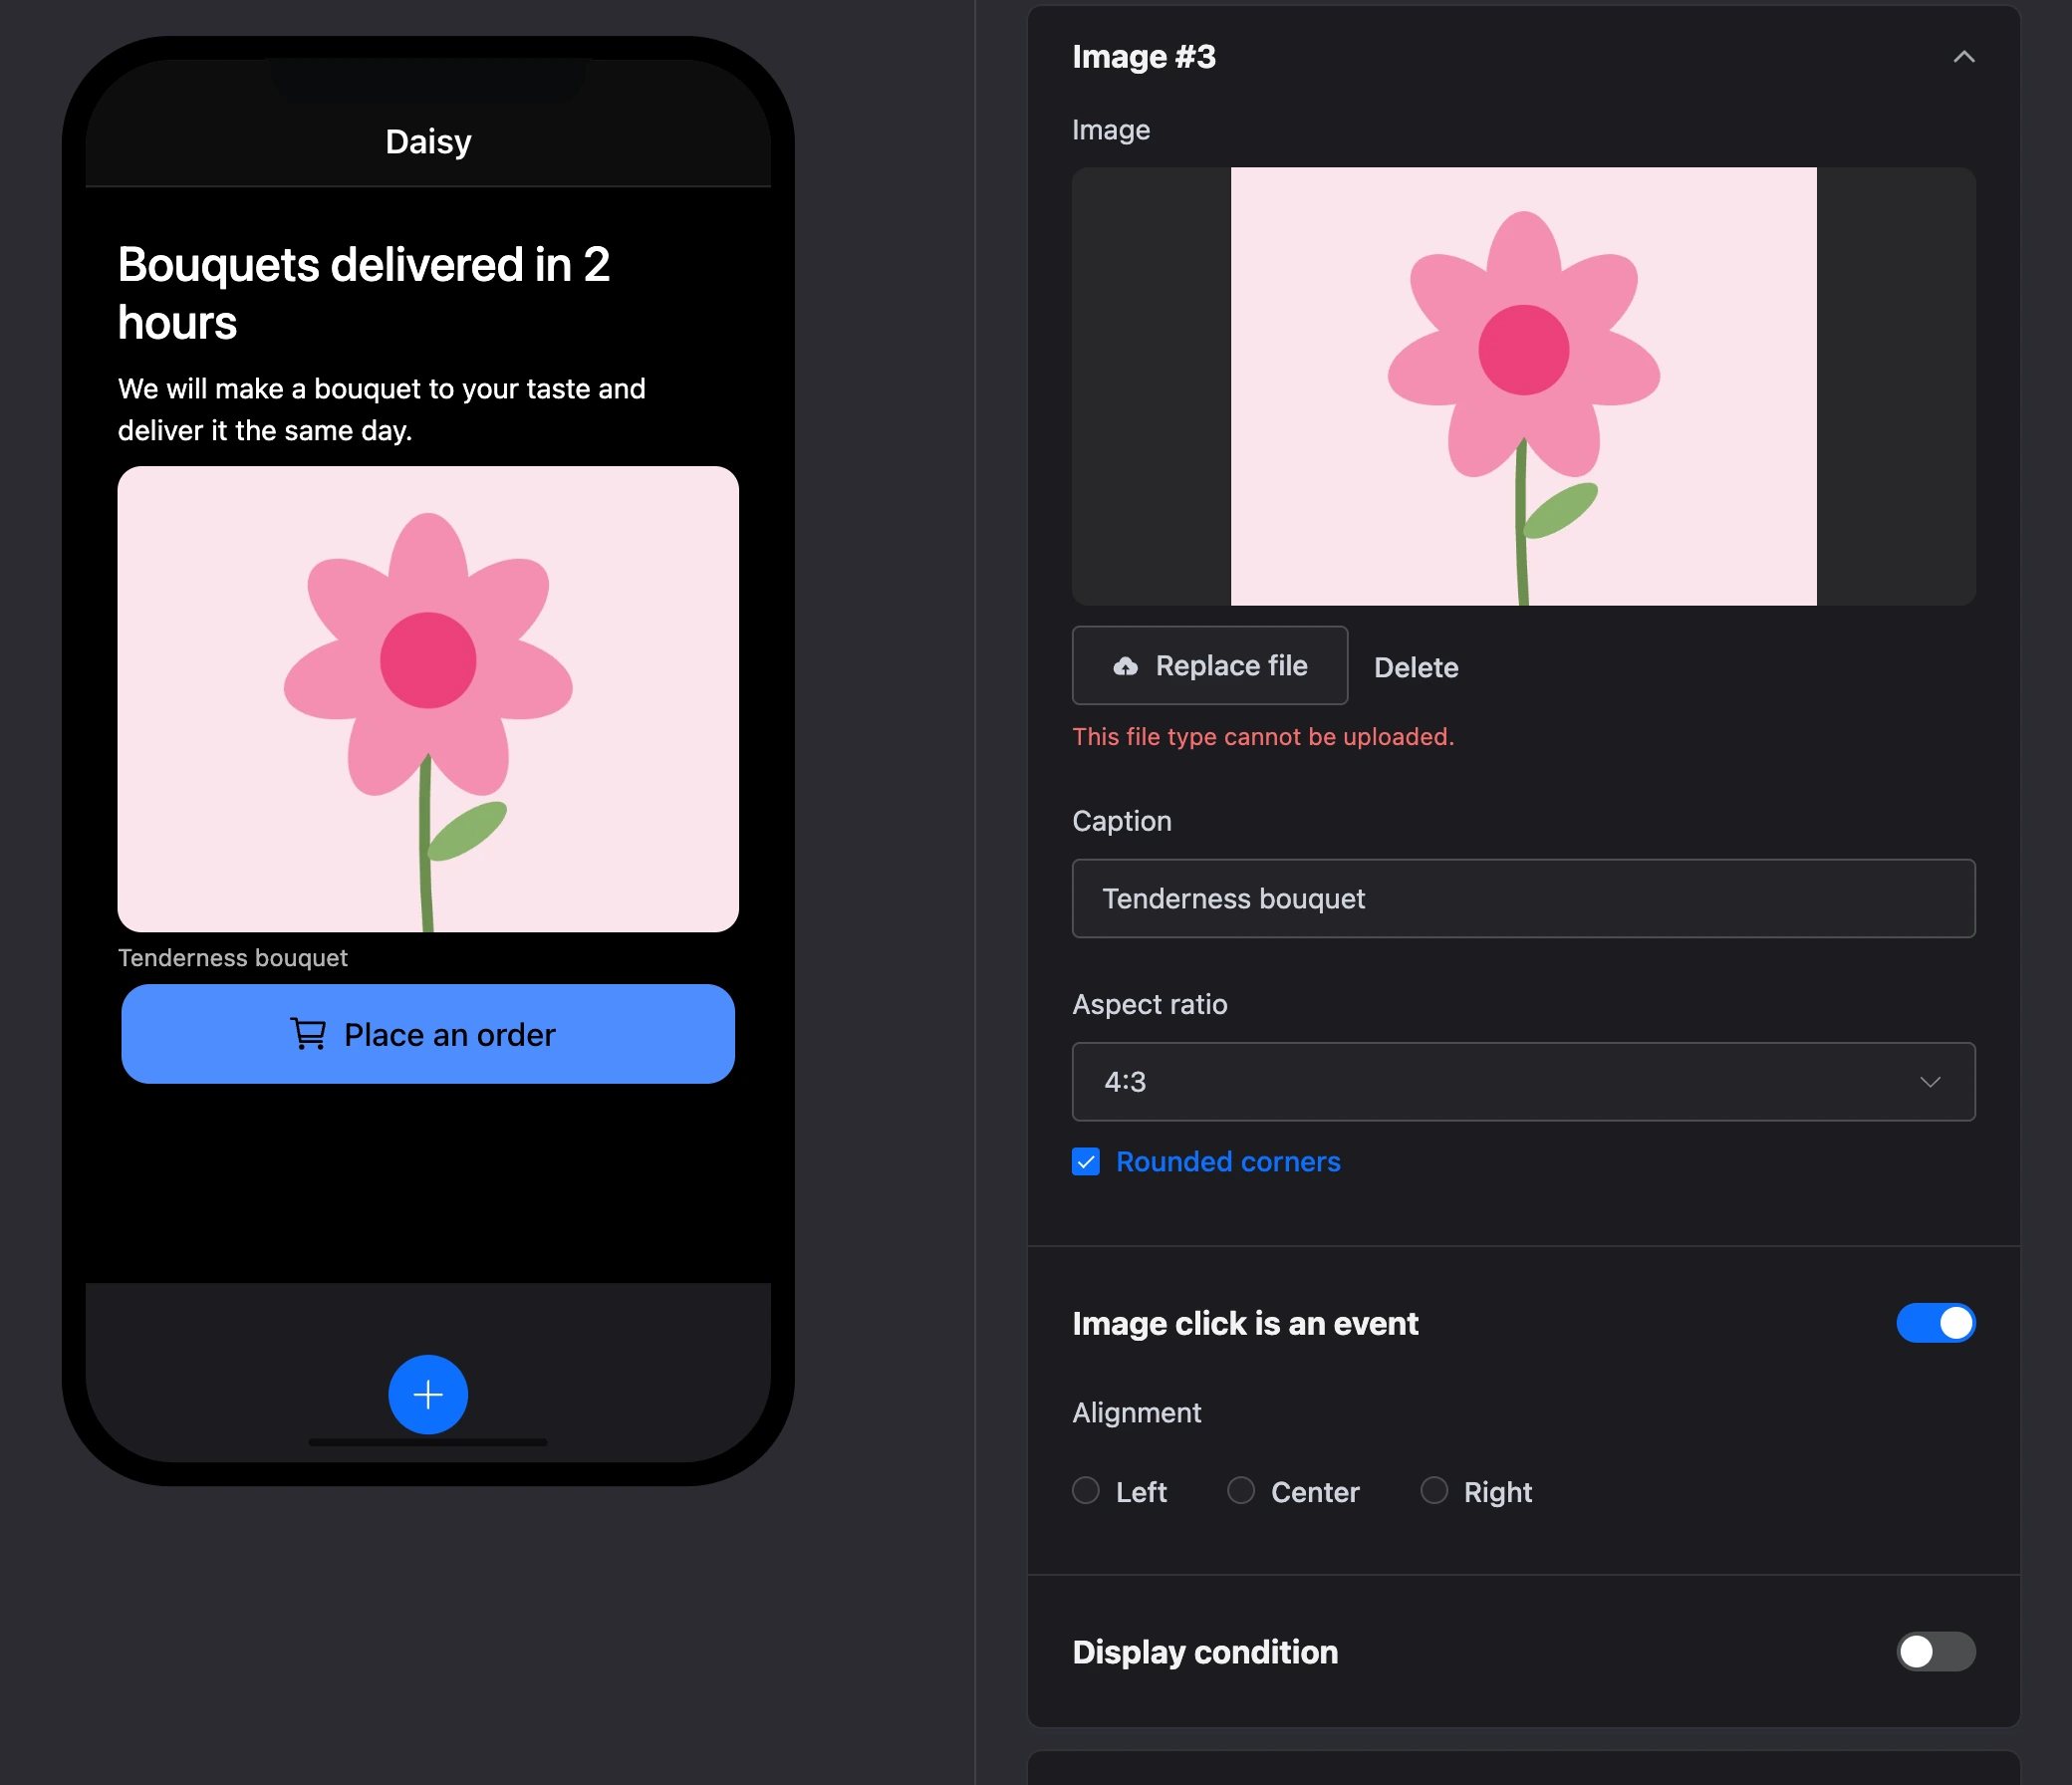2072x1785 pixels.
Task: Collapse the Image #3 panel chevron
Action: point(1963,57)
